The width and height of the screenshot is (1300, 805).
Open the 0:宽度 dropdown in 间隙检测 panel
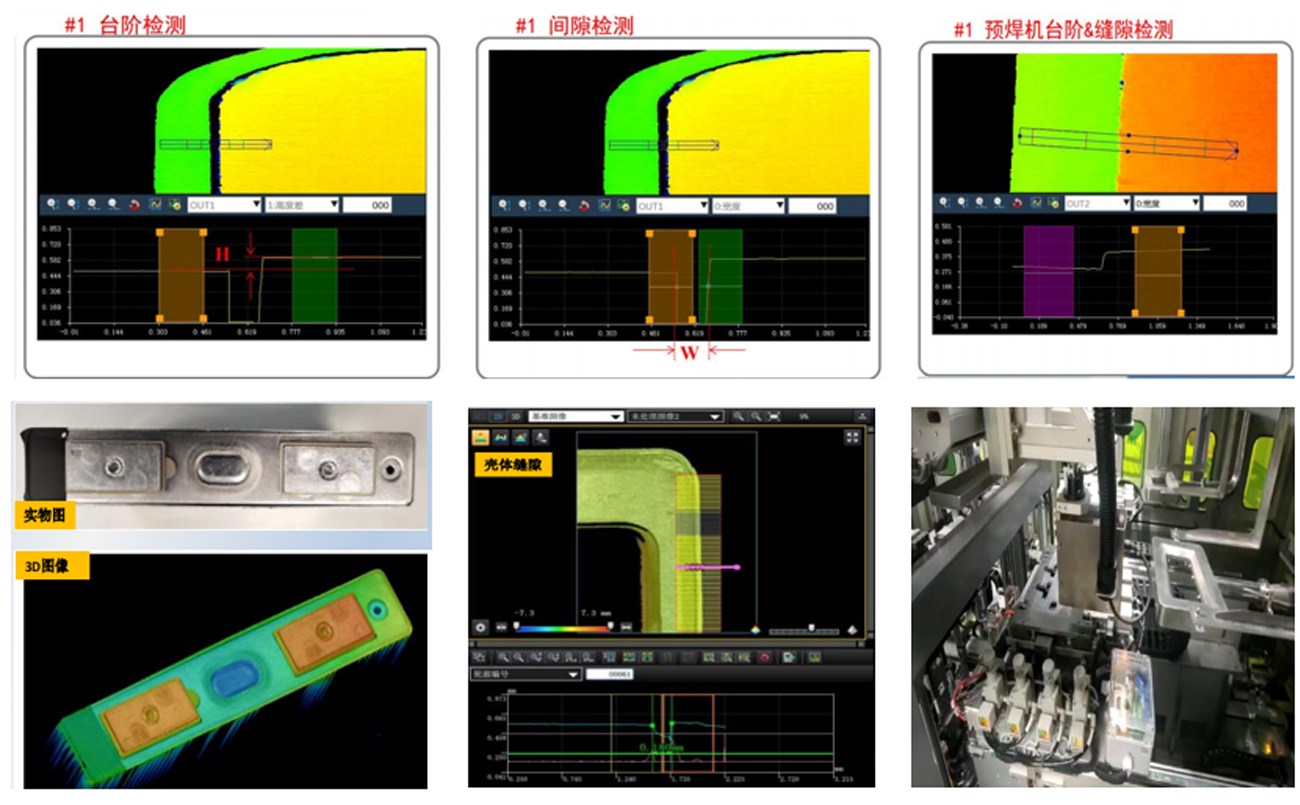pos(748,205)
